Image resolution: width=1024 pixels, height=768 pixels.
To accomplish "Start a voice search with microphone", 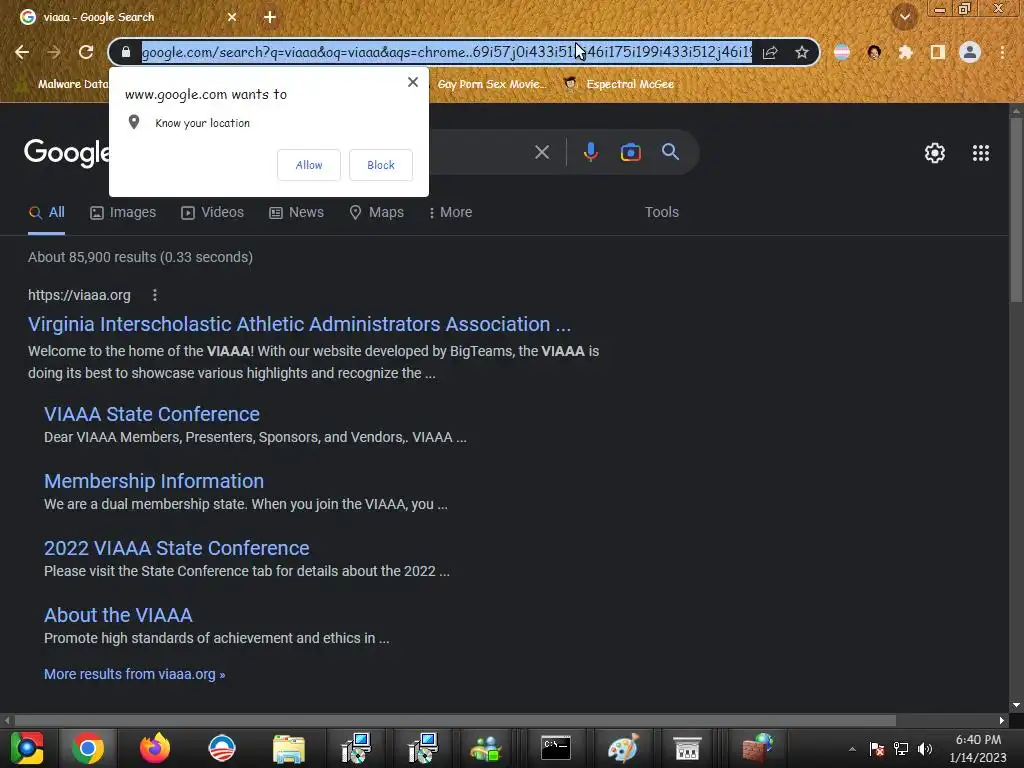I will pyautogui.click(x=590, y=152).
